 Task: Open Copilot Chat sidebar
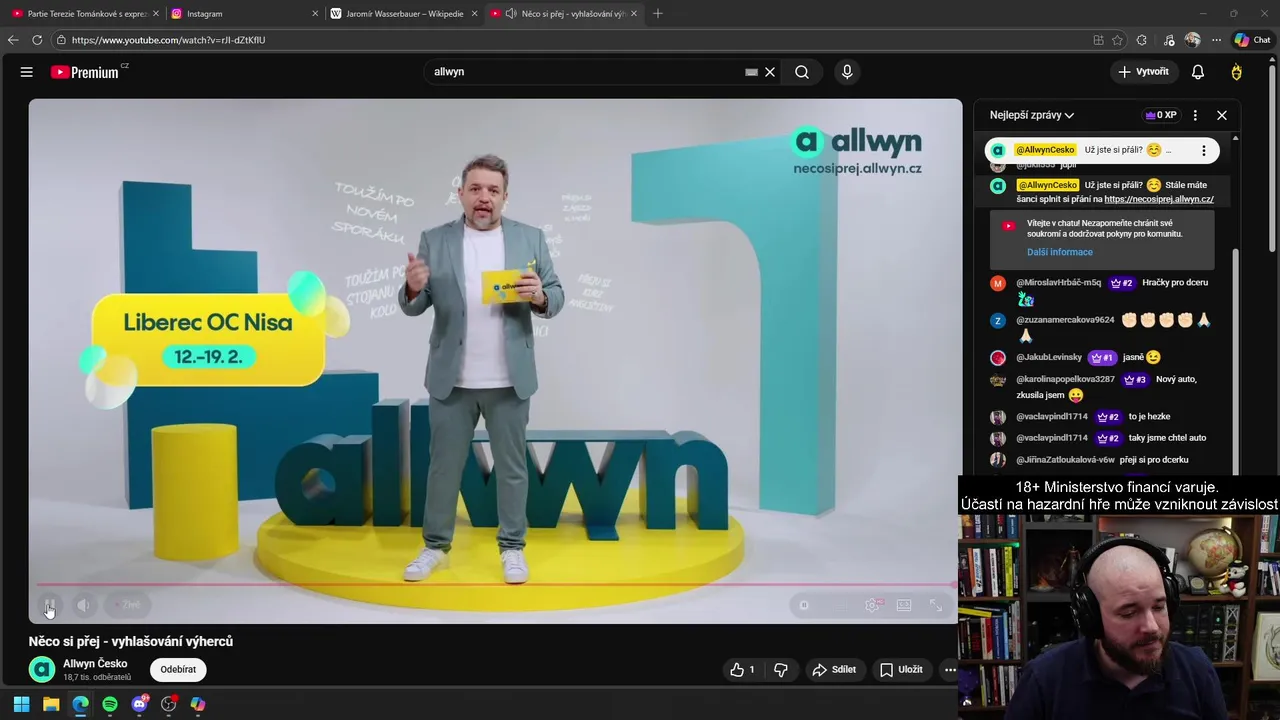click(1253, 40)
